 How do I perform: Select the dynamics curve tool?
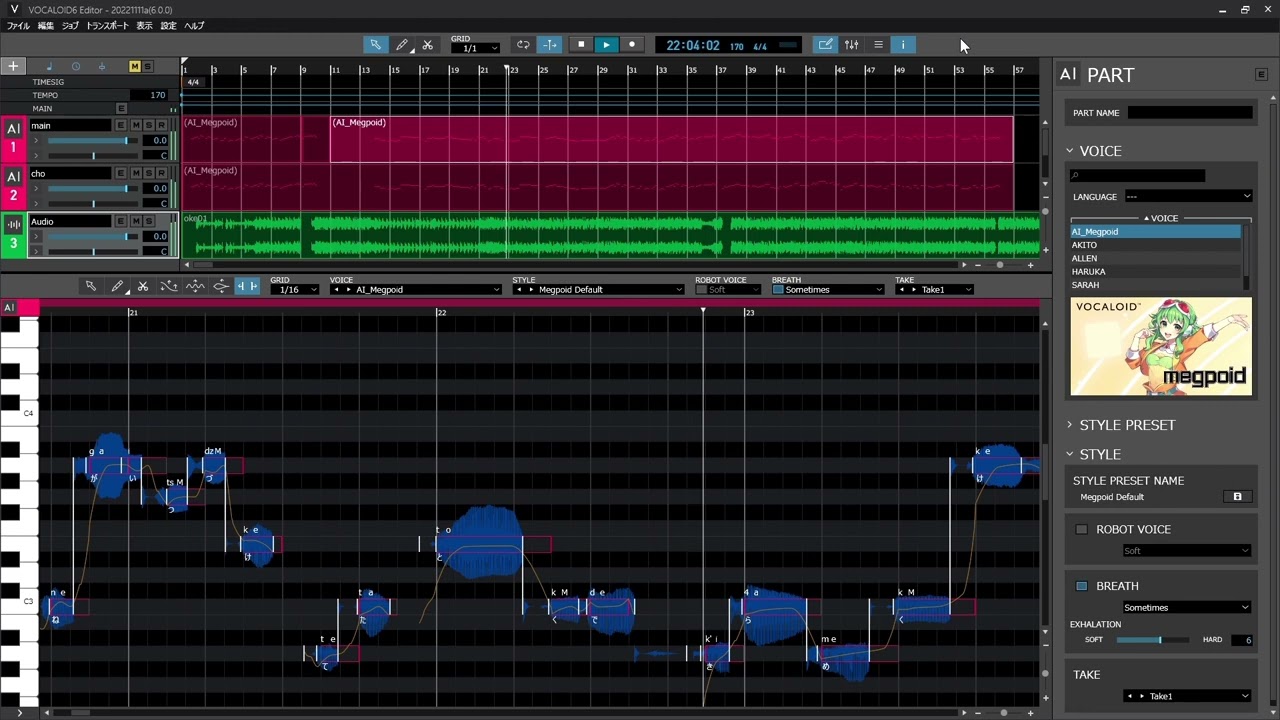coord(221,287)
